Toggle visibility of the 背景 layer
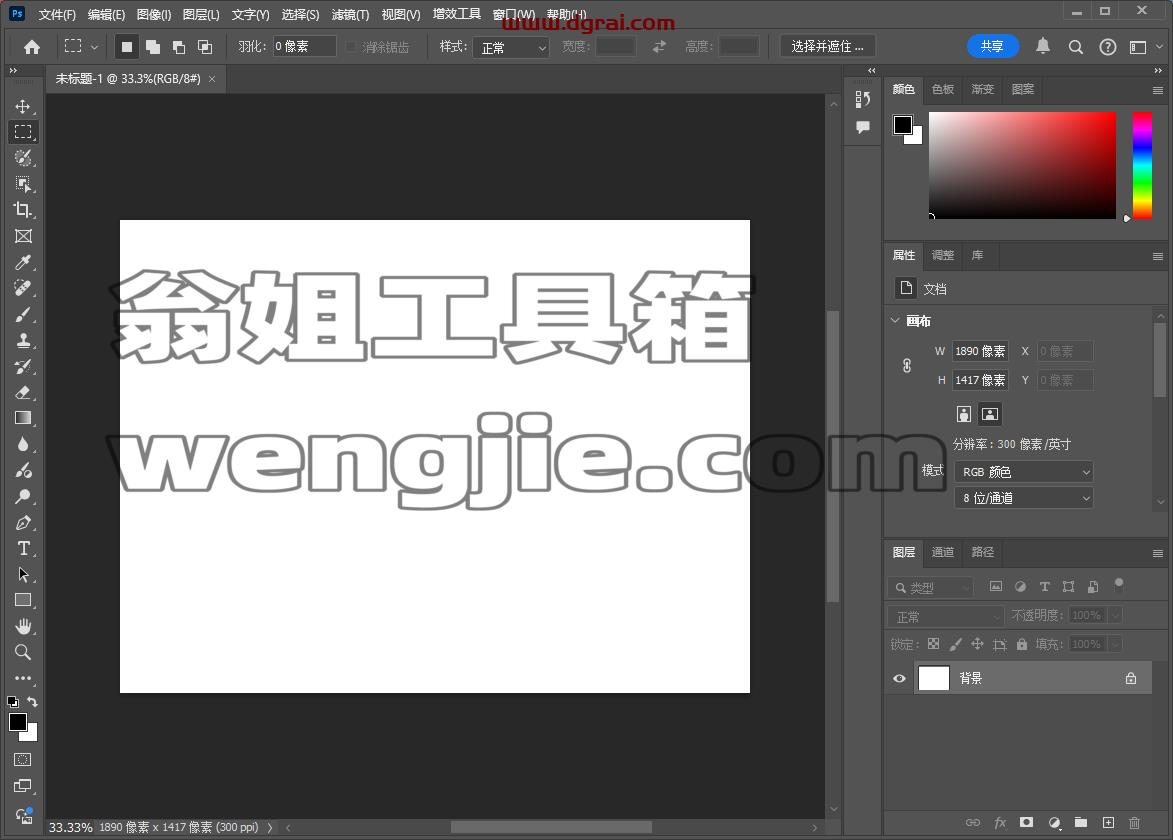 (899, 678)
